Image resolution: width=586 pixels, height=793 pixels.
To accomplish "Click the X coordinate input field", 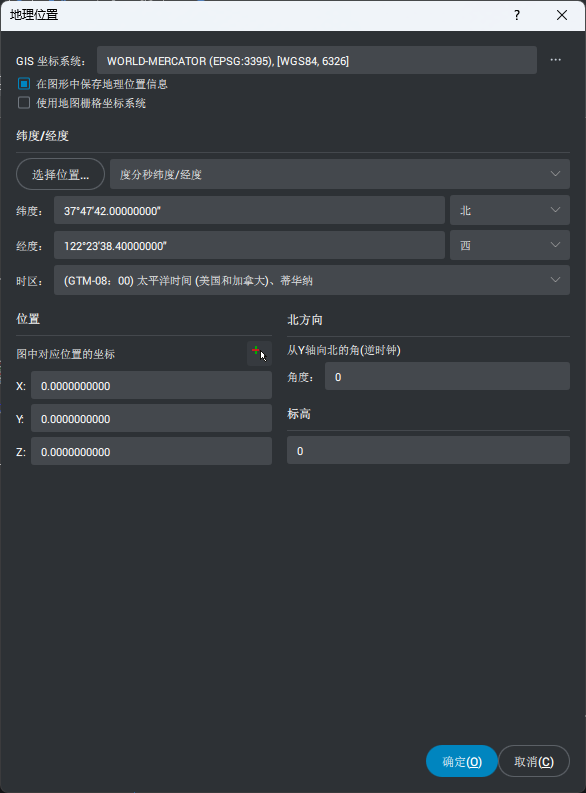I will (x=151, y=385).
